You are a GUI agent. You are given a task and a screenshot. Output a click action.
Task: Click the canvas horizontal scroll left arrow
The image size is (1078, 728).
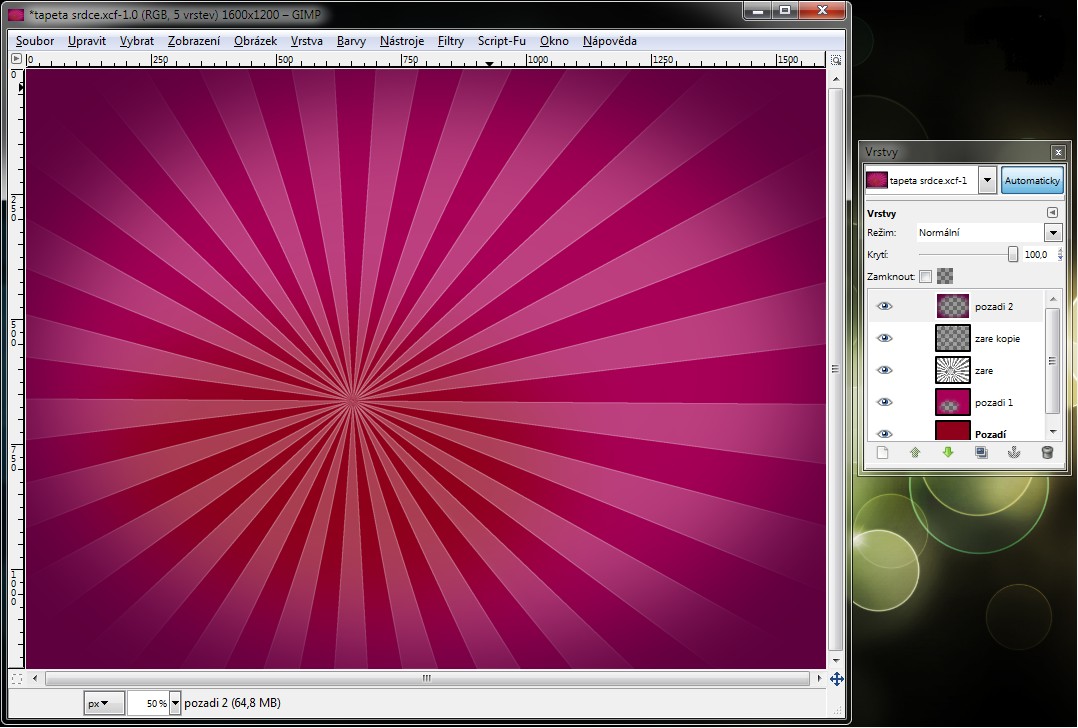35,679
